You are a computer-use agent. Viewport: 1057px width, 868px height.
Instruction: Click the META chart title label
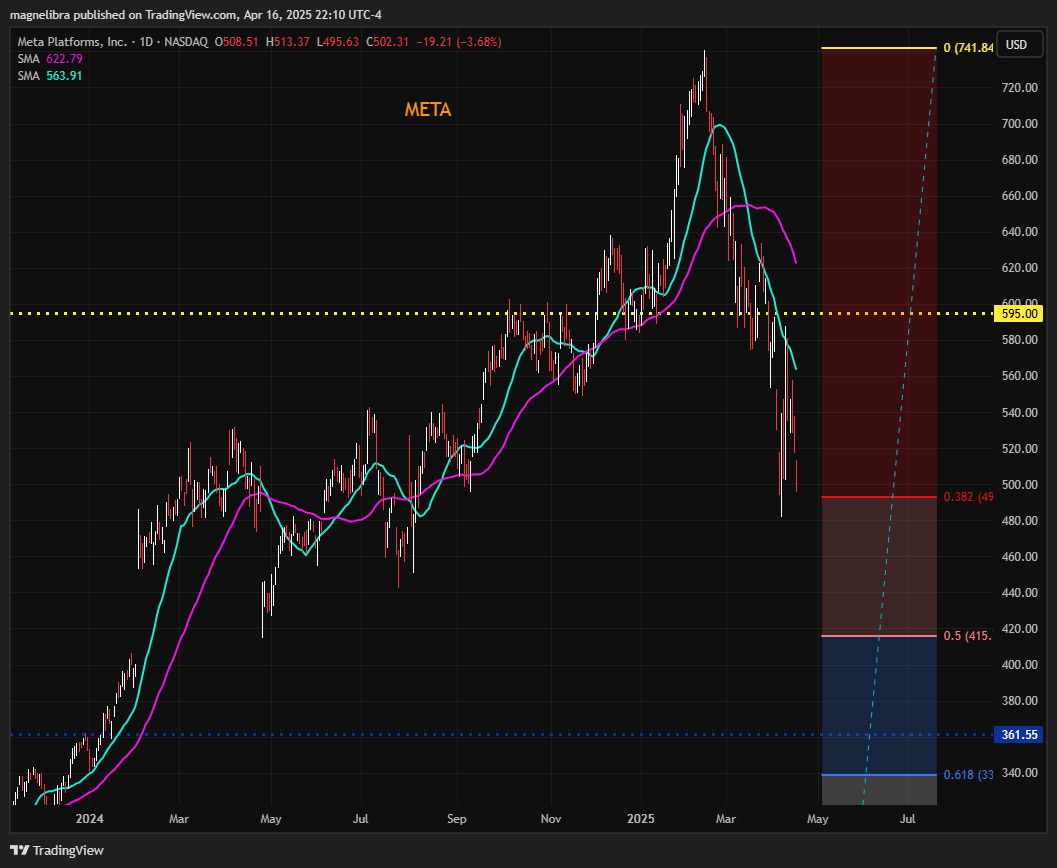click(x=427, y=110)
